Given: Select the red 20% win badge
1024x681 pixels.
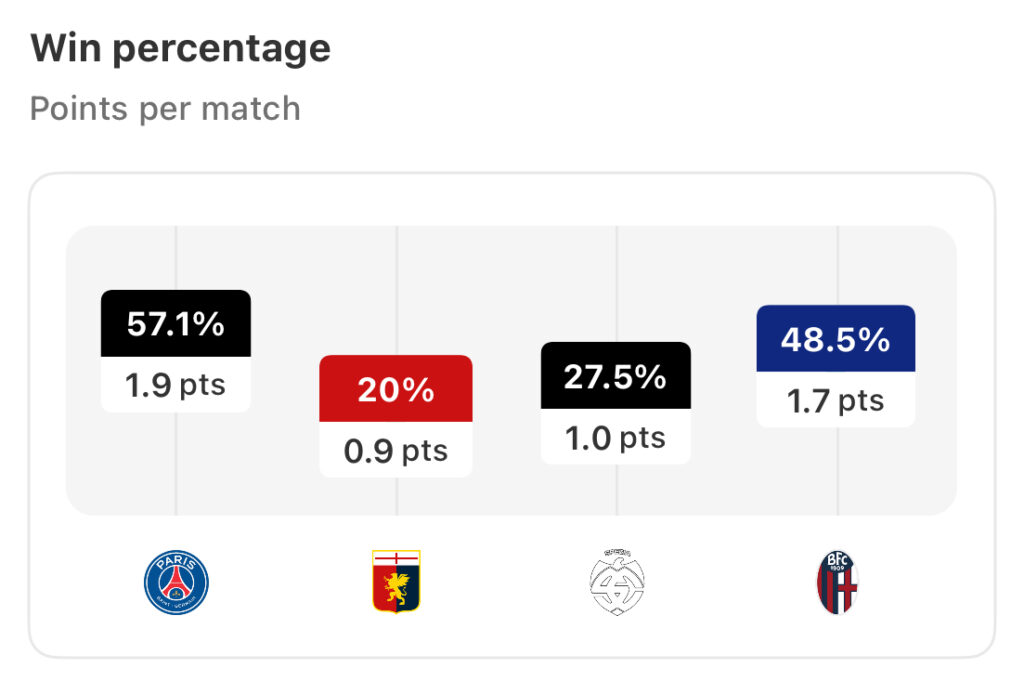Looking at the screenshot, I should click(396, 388).
